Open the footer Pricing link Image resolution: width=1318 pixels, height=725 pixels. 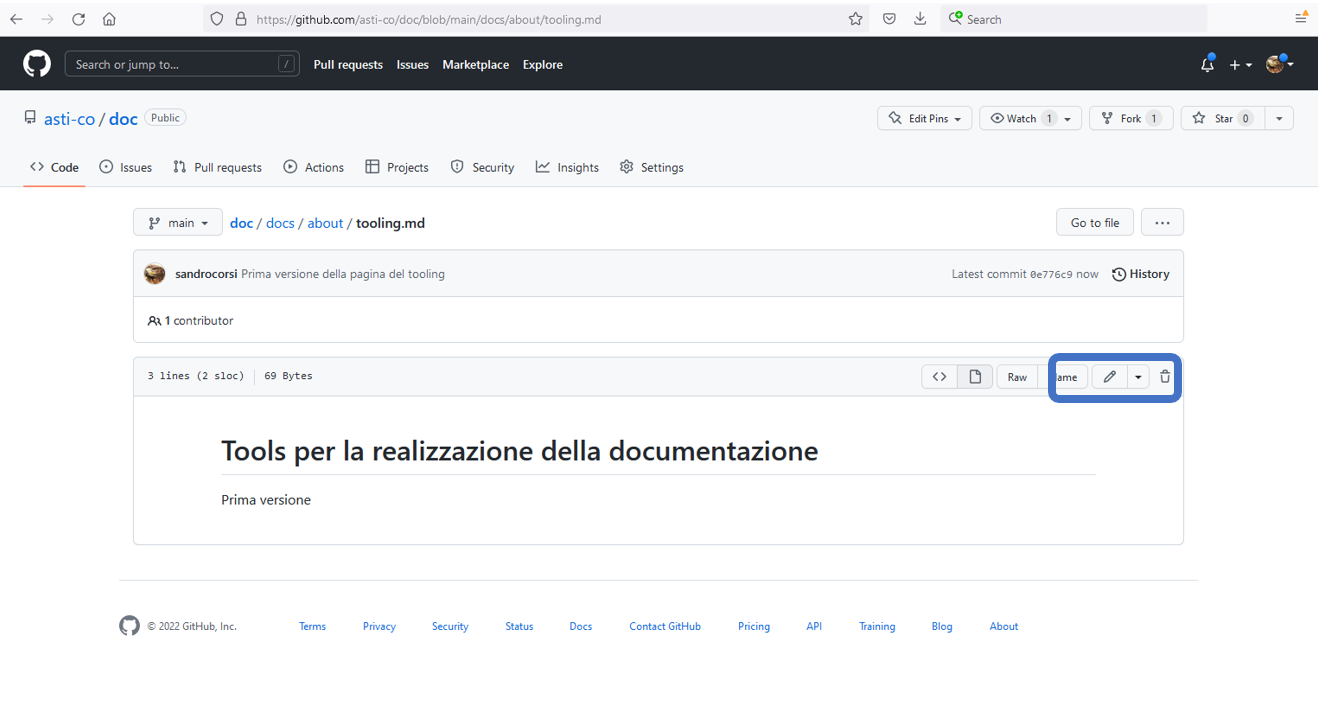coord(754,626)
